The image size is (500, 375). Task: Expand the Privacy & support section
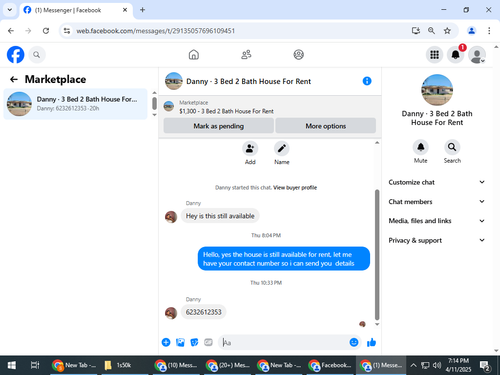(437, 240)
